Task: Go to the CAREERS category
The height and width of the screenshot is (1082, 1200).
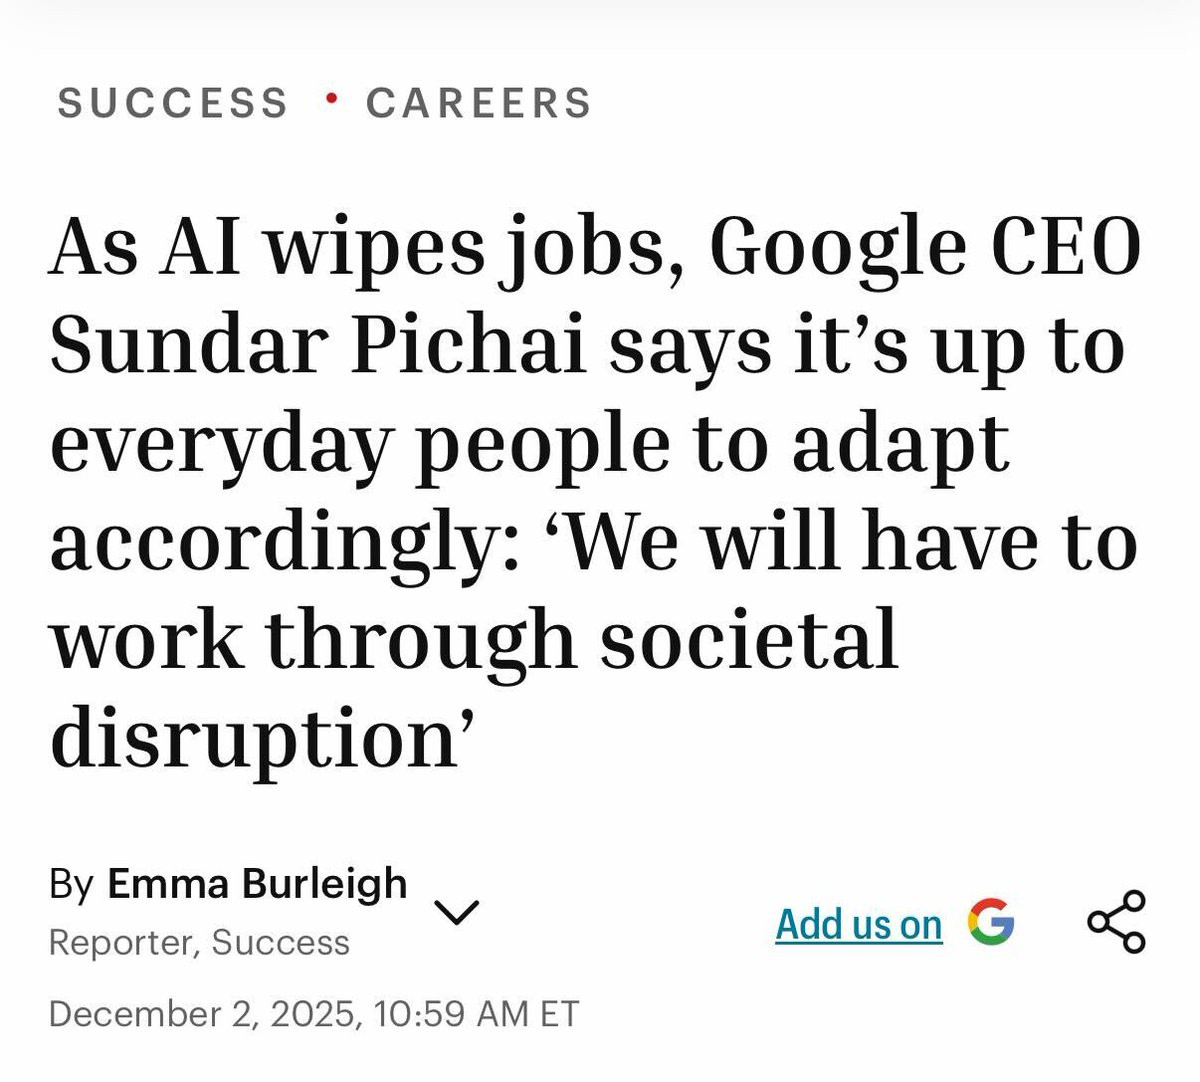Action: pyautogui.click(x=479, y=103)
